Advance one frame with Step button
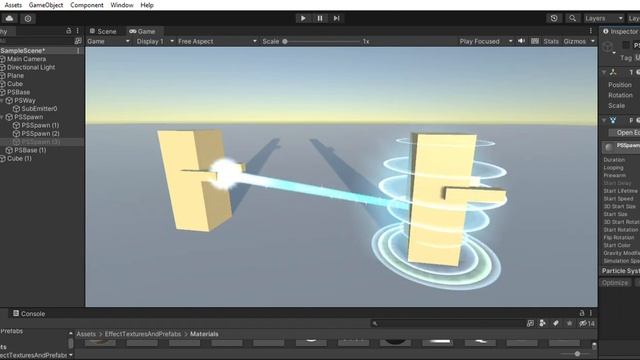The image size is (640, 360). click(336, 18)
